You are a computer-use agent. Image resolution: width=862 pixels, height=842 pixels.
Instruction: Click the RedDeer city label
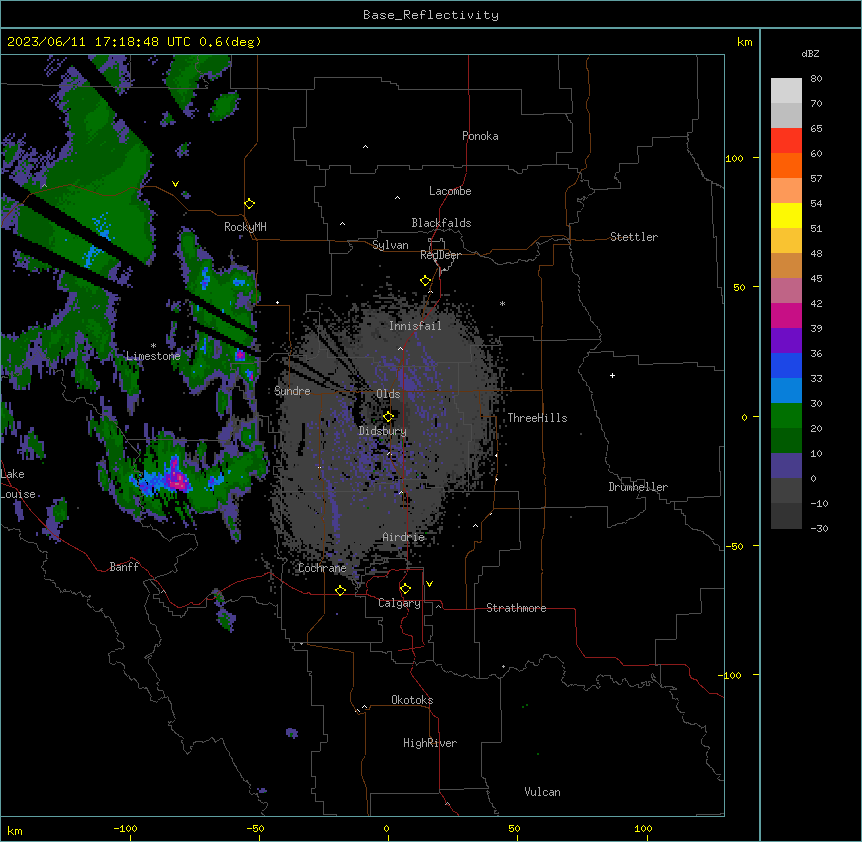tap(440, 255)
